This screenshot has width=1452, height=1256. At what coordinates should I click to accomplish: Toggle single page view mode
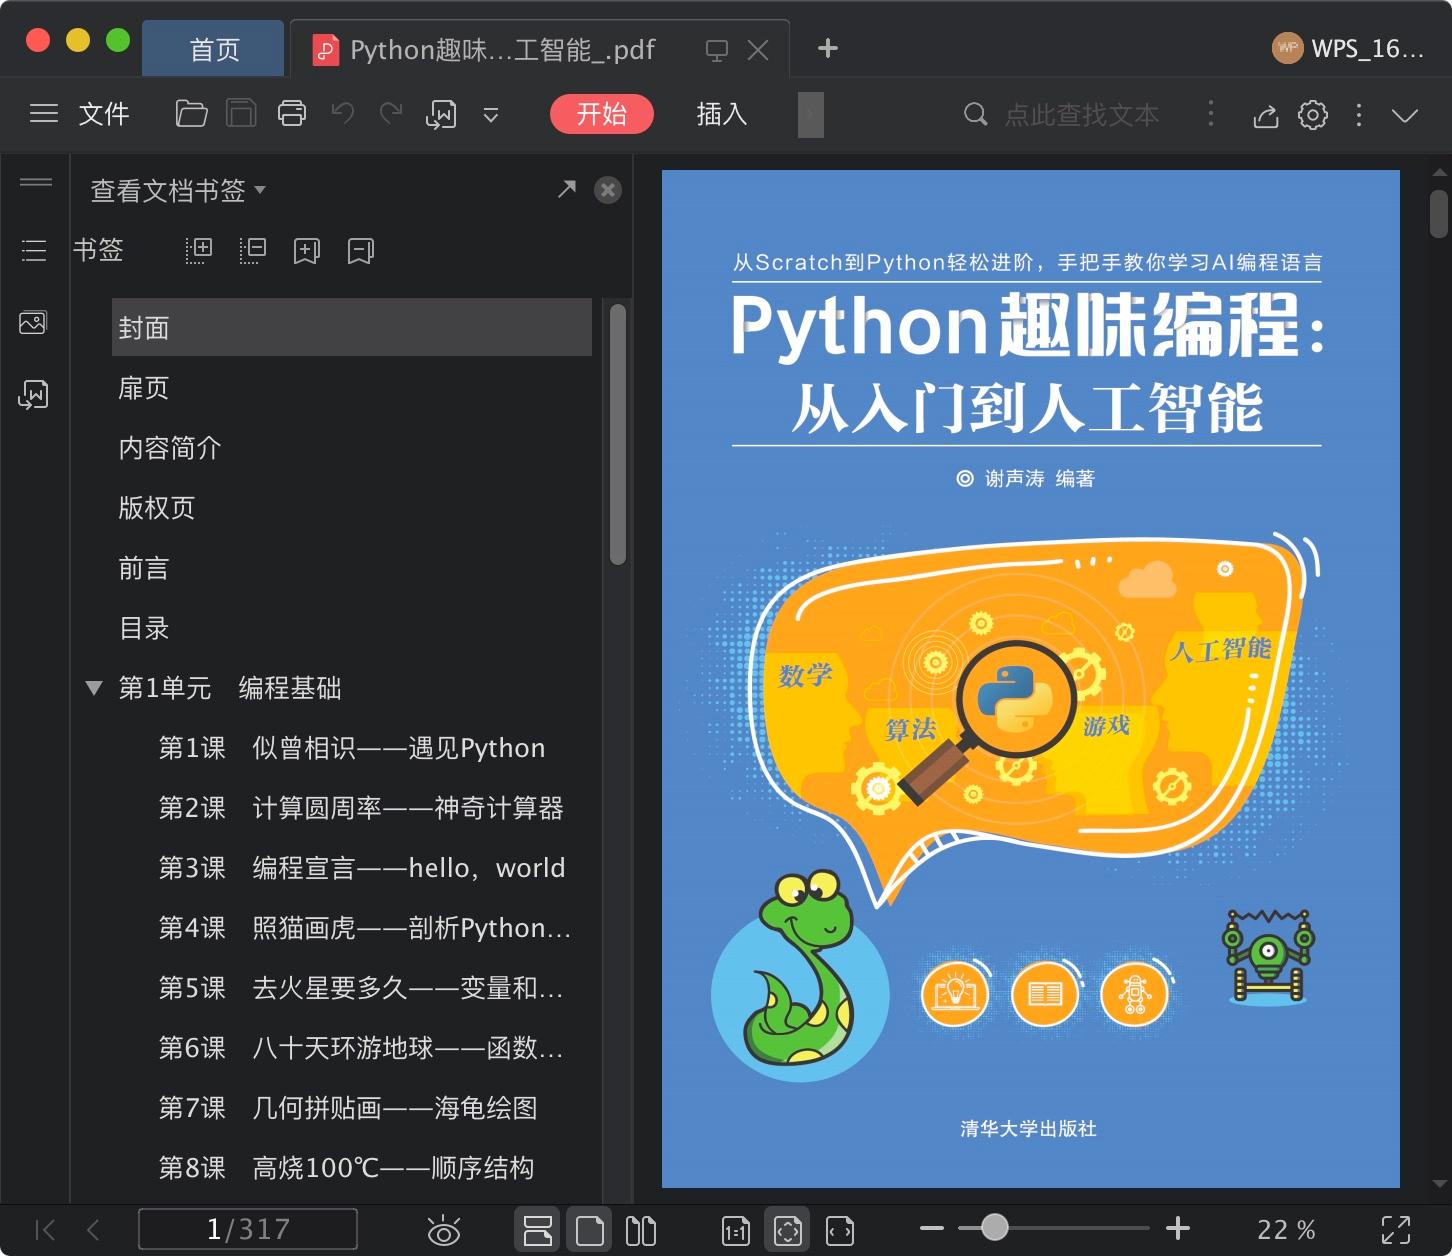pos(590,1230)
